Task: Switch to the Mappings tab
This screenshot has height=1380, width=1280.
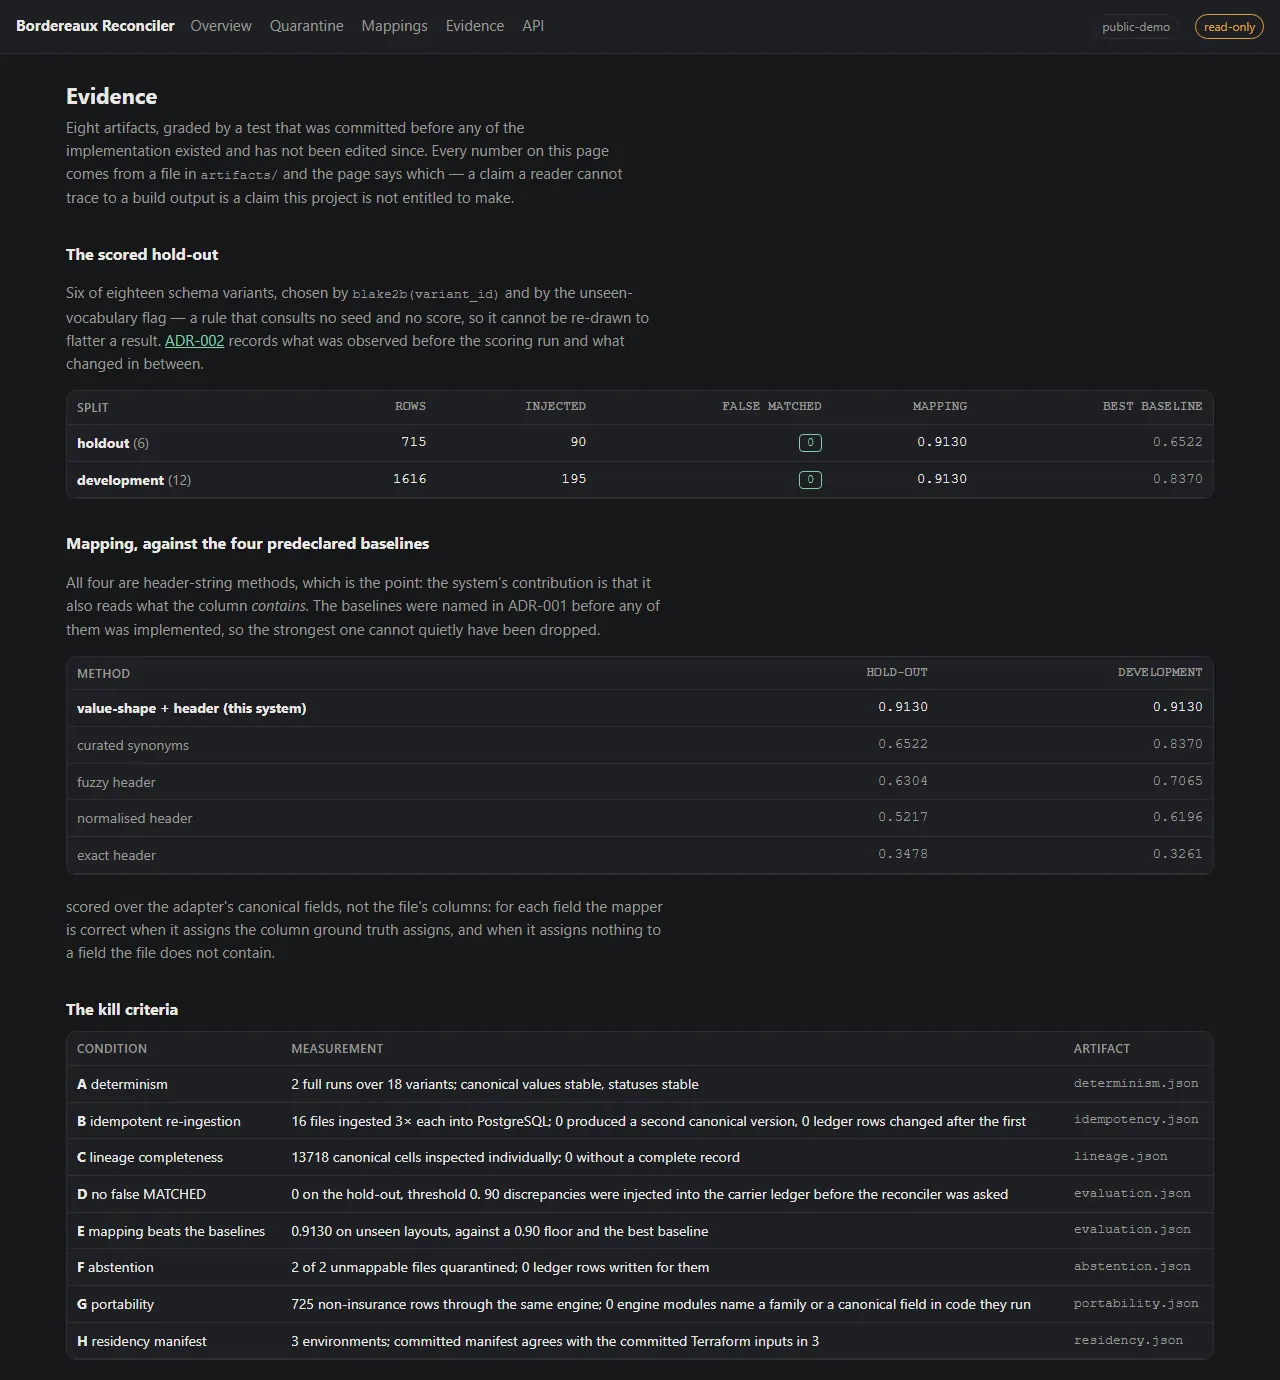Action: 394,26
